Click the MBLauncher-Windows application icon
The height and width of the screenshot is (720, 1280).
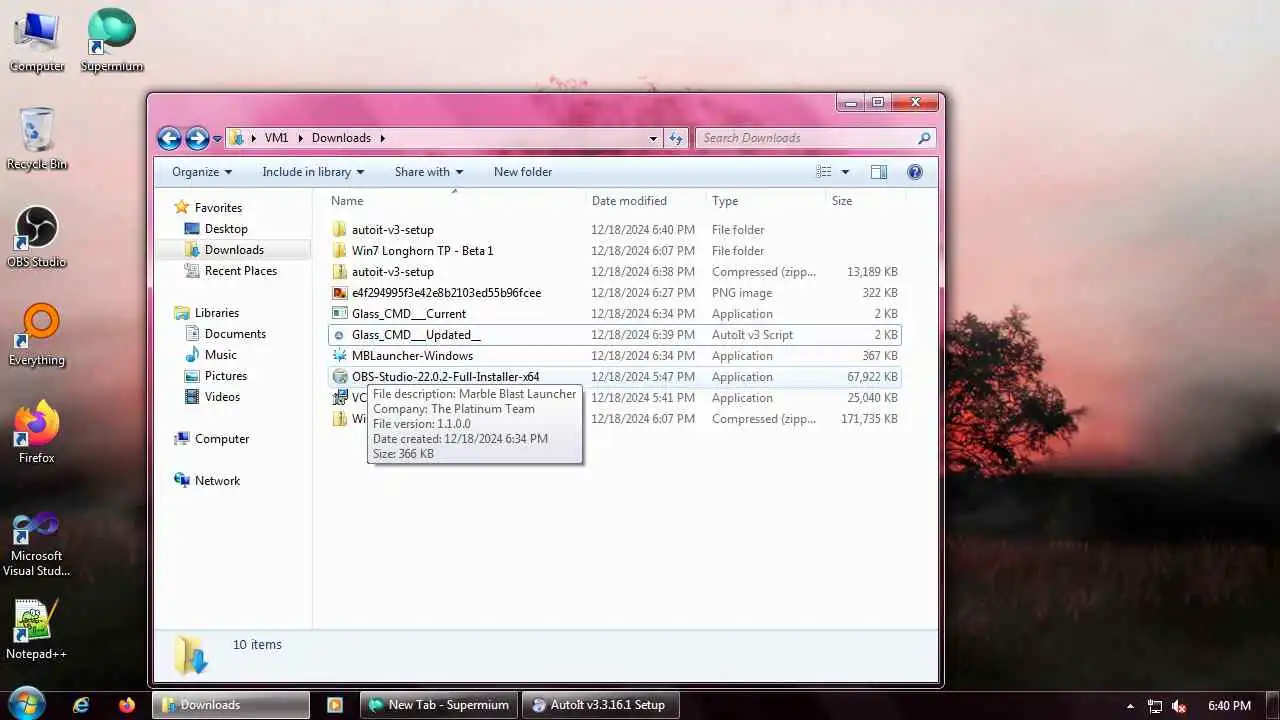[x=340, y=356]
